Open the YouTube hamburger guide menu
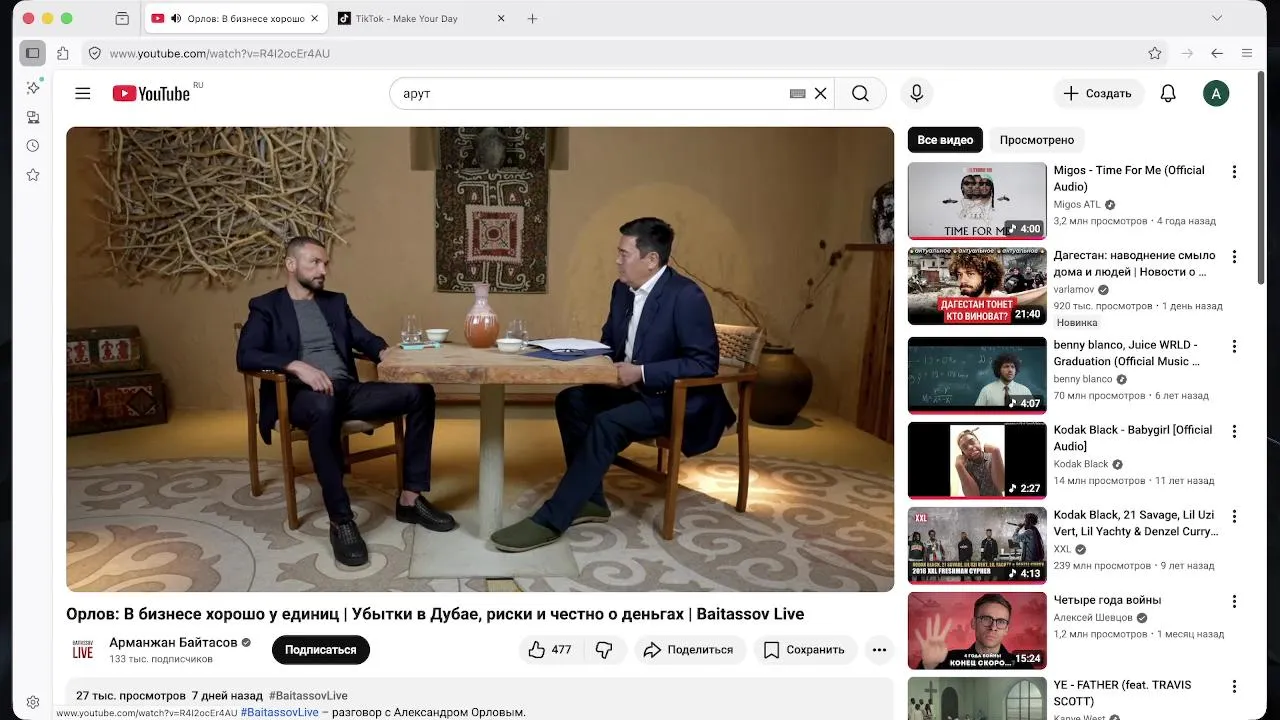Viewport: 1280px width, 720px height. click(x=83, y=93)
